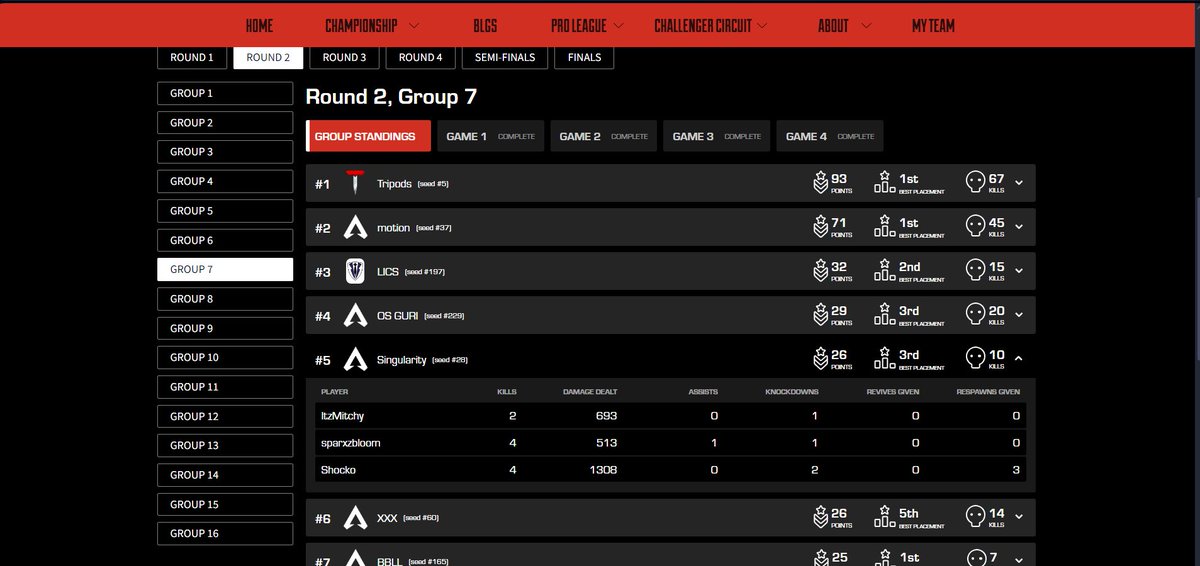View Game 2 results

[604, 136]
